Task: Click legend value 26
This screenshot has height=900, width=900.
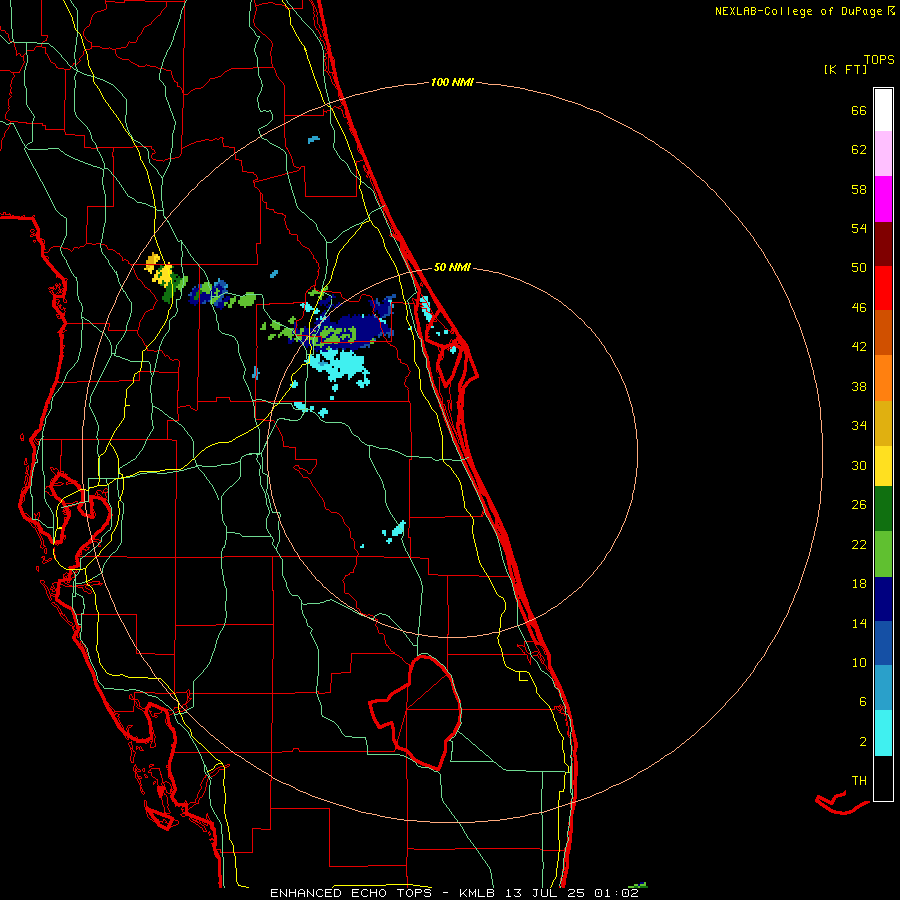Action: 859,505
